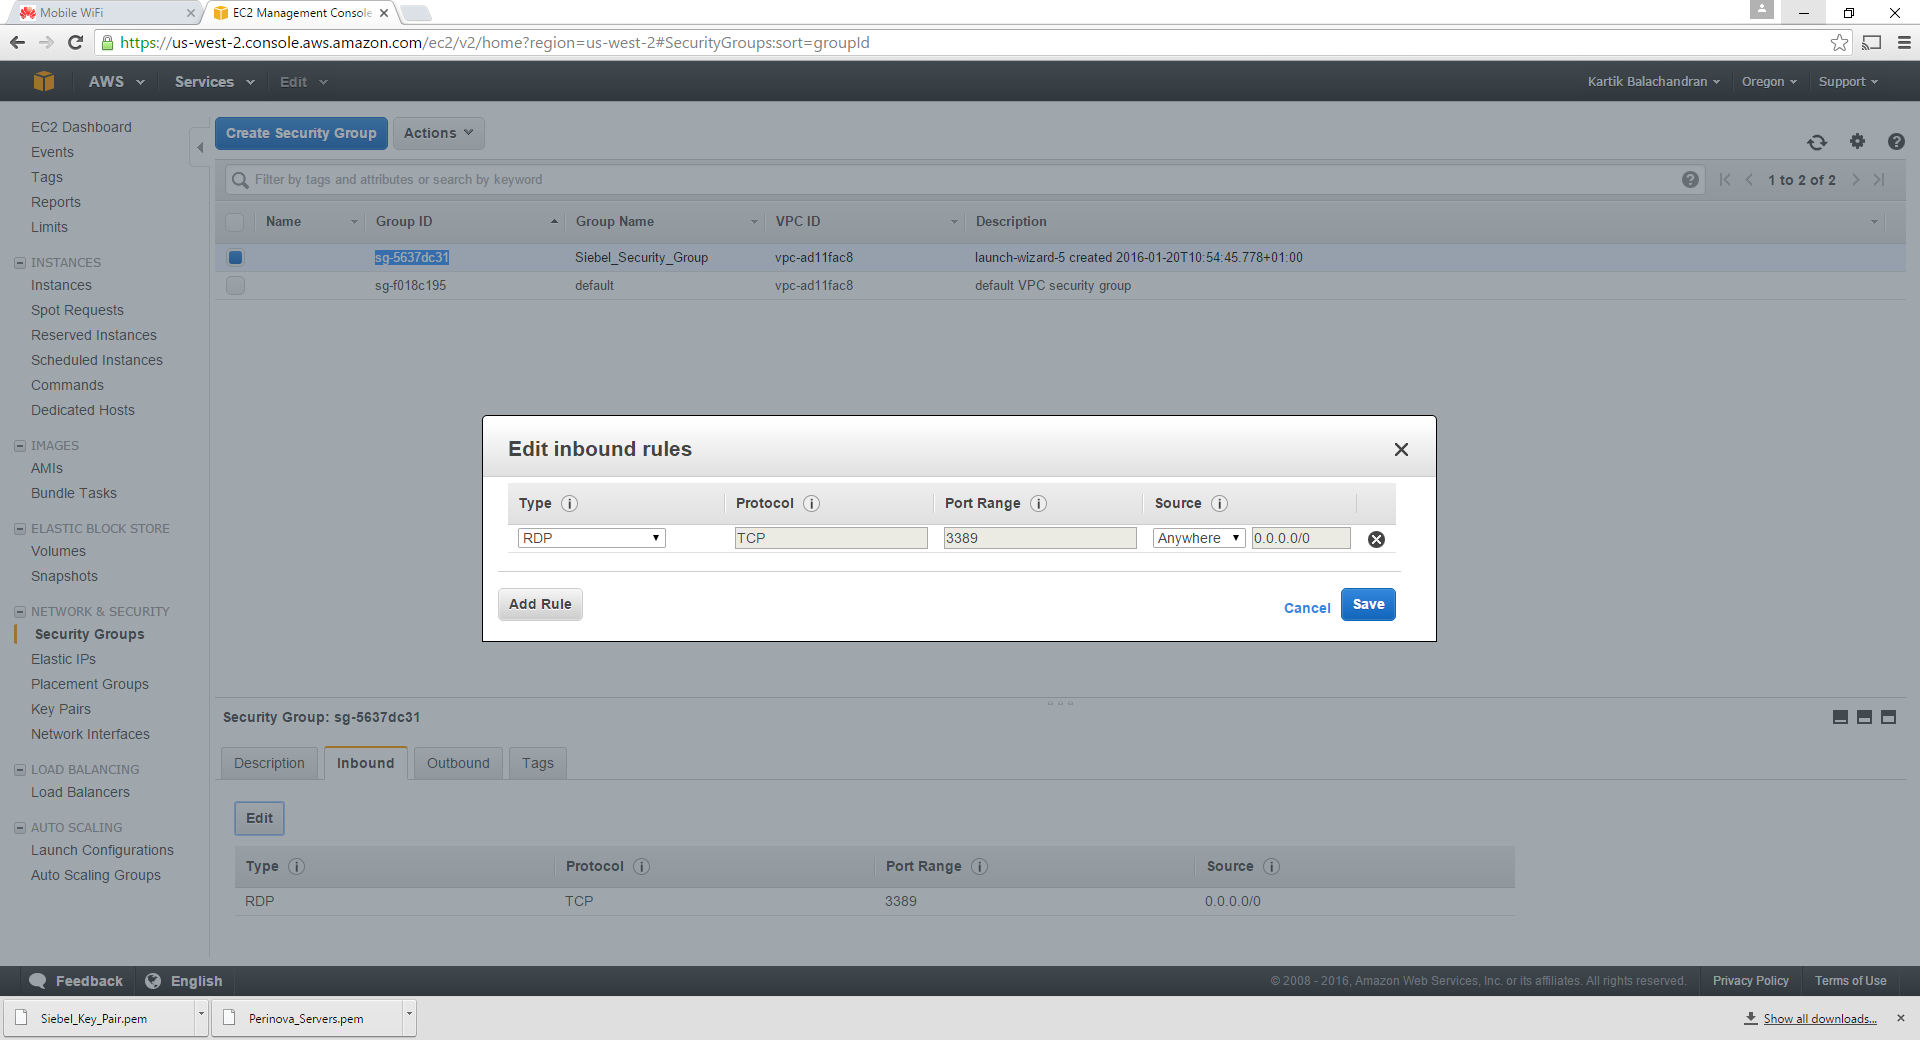
Task: Click the browser address bar URL
Action: coord(494,42)
